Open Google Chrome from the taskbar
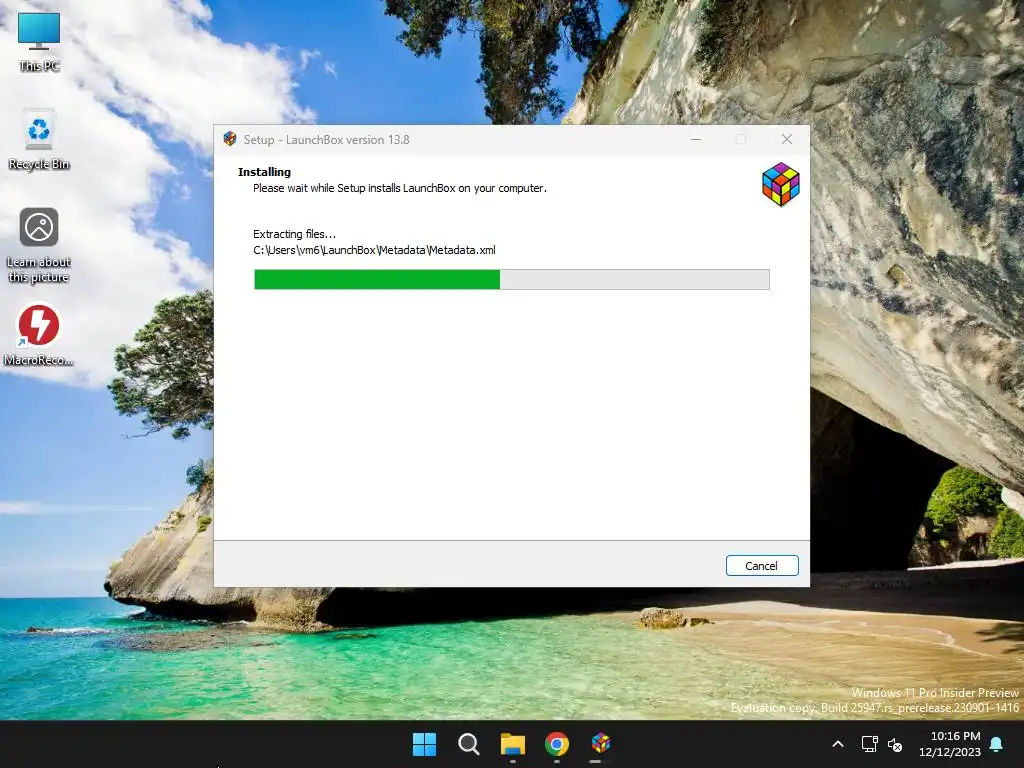This screenshot has width=1024, height=768. [x=557, y=744]
